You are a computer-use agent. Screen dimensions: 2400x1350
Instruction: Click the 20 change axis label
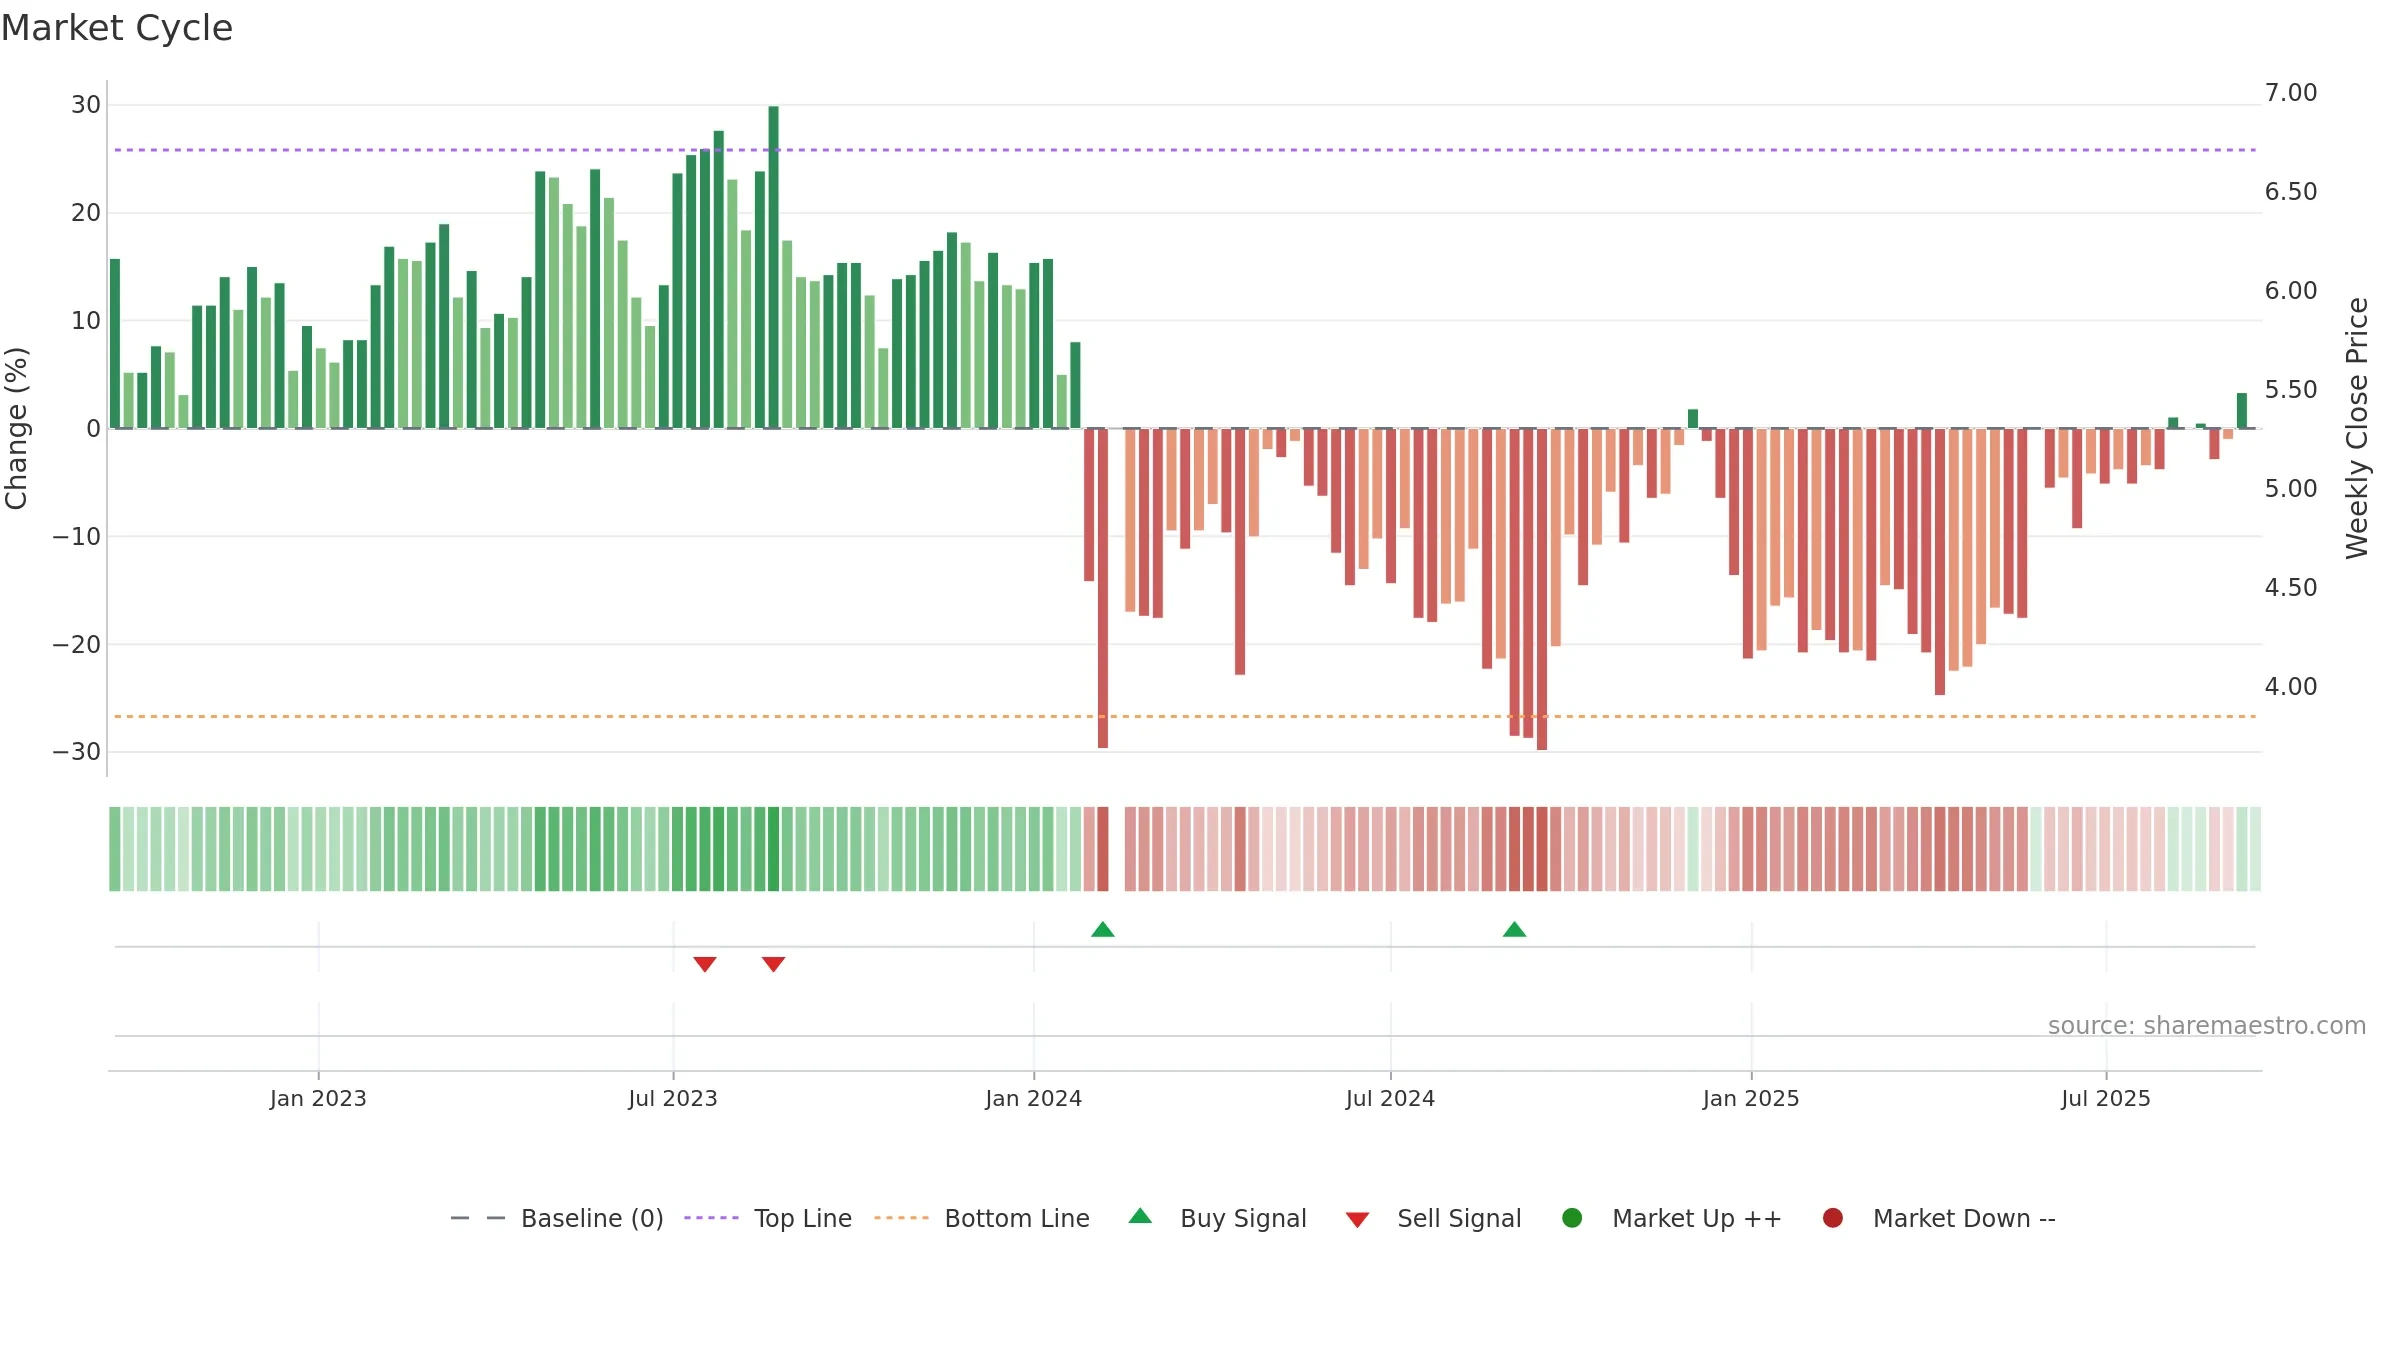pyautogui.click(x=86, y=213)
